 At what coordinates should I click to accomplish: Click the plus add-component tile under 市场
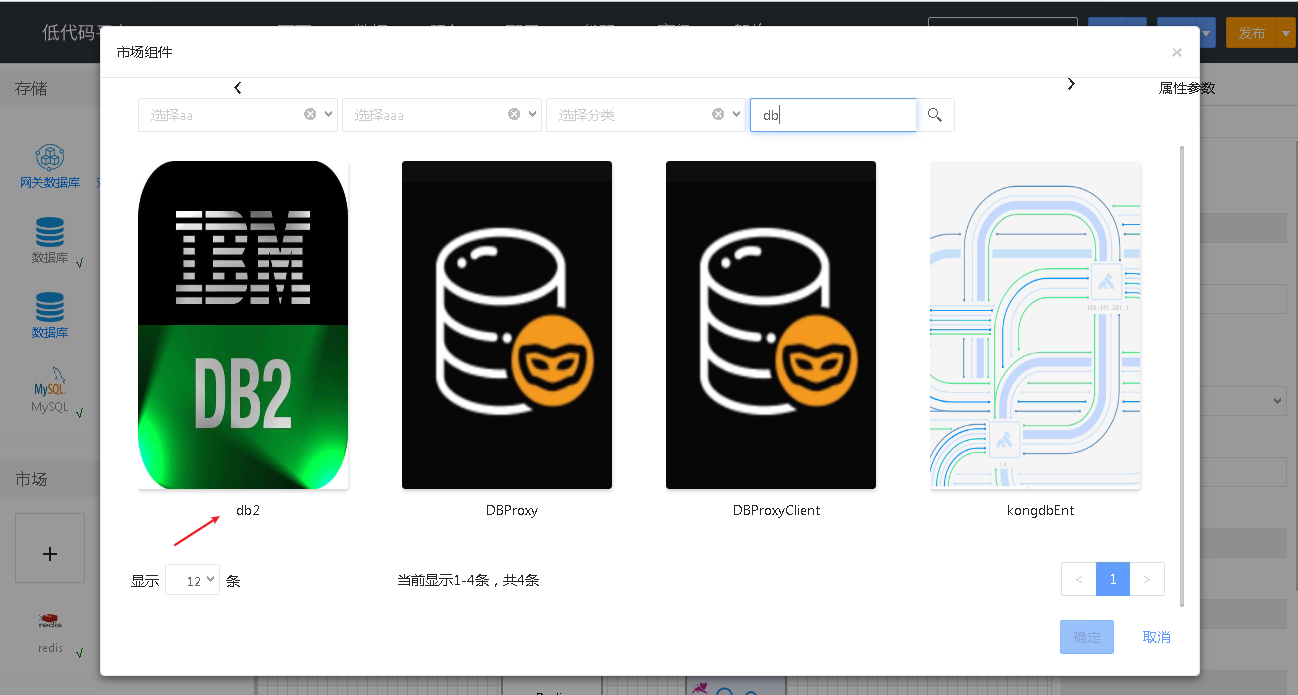click(x=50, y=548)
